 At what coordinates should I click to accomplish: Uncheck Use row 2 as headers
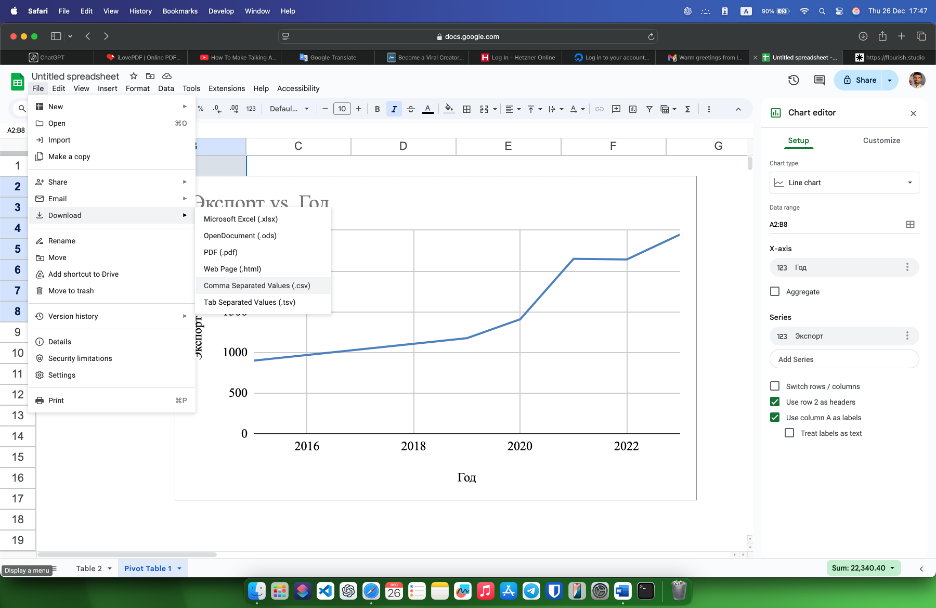(775, 402)
